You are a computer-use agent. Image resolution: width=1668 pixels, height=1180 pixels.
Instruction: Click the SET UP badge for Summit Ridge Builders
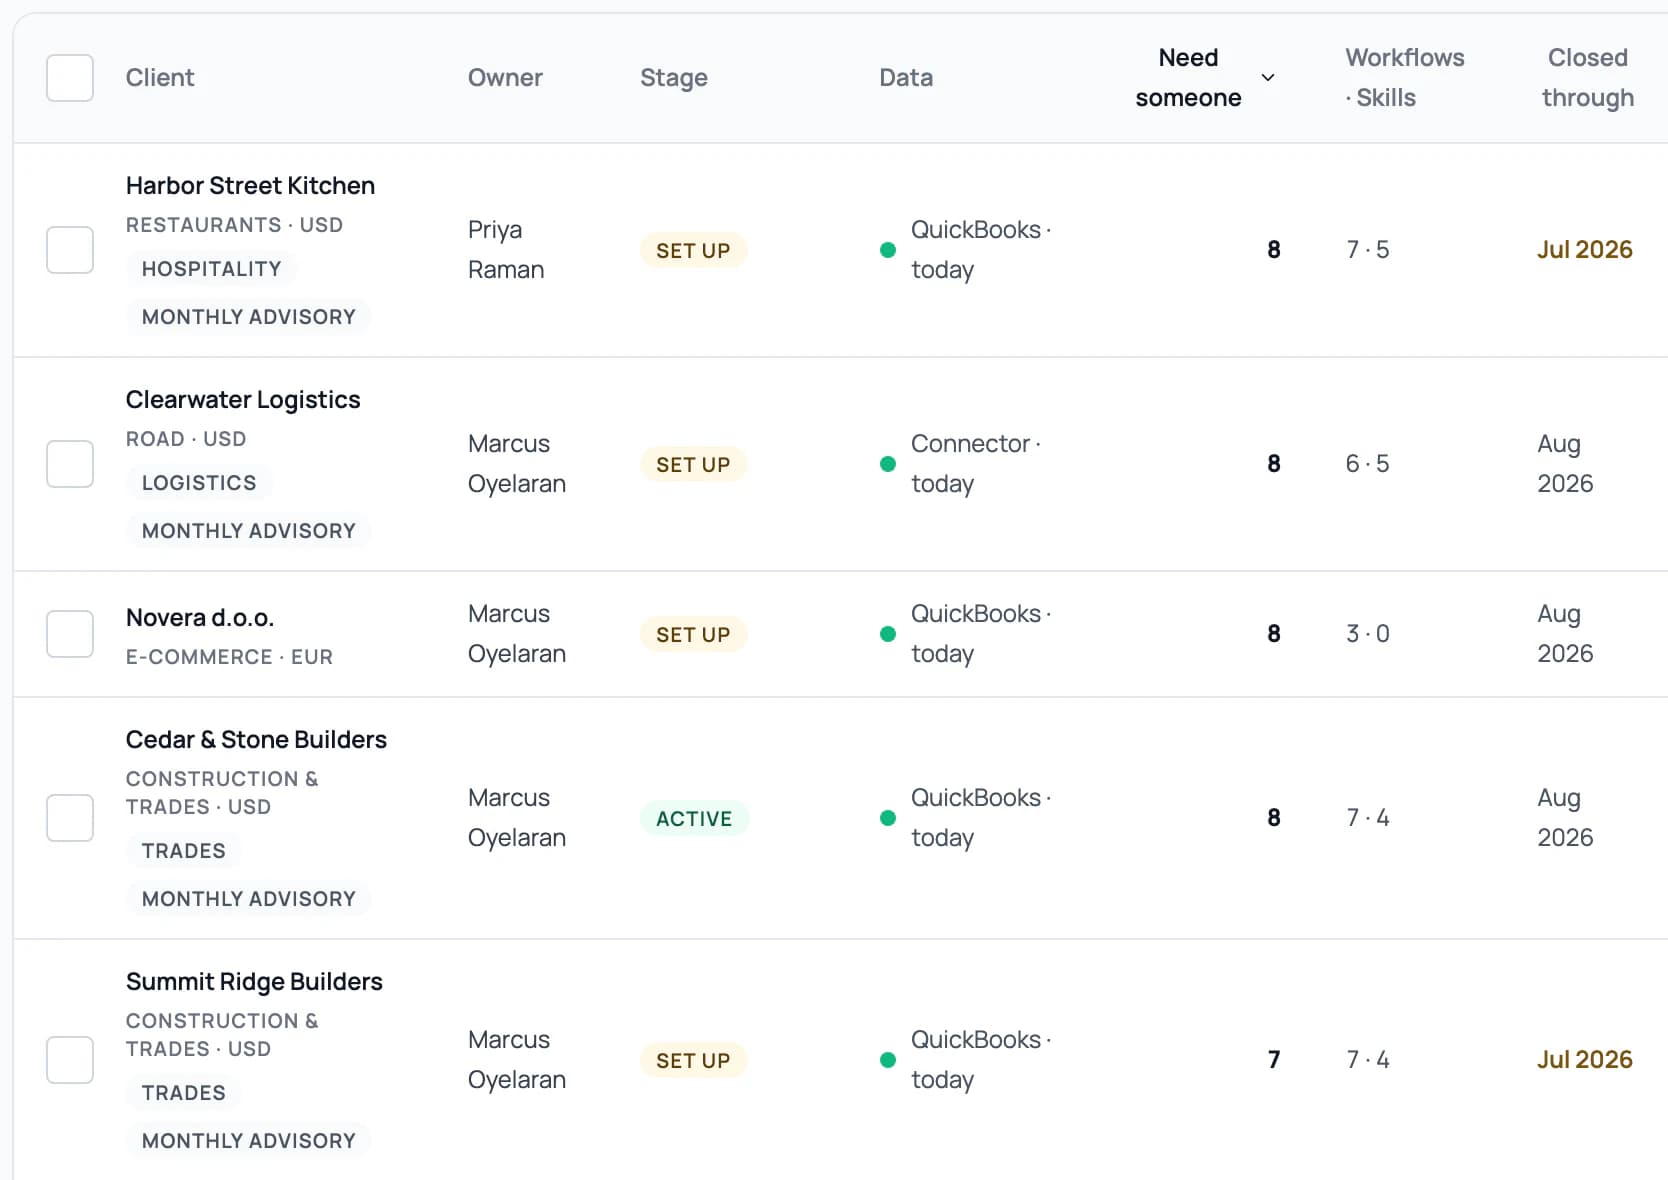point(693,1061)
